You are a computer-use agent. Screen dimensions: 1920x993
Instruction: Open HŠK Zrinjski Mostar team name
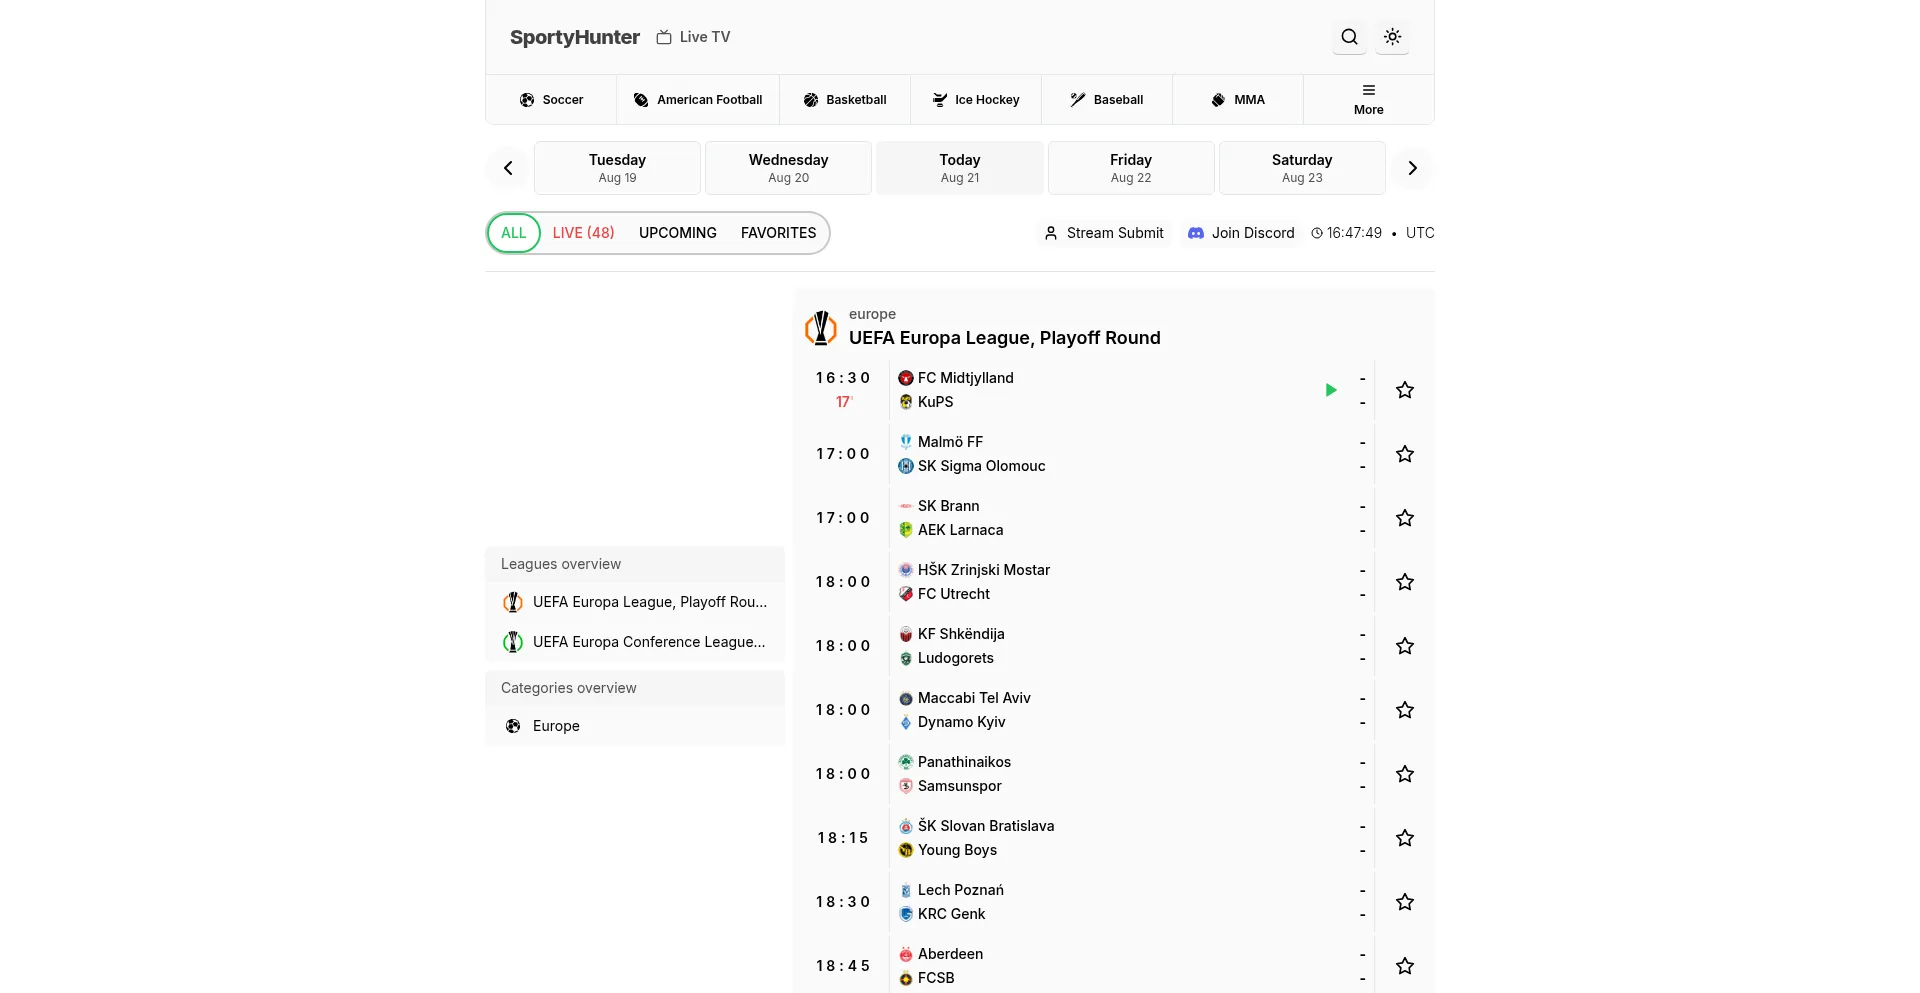point(984,570)
